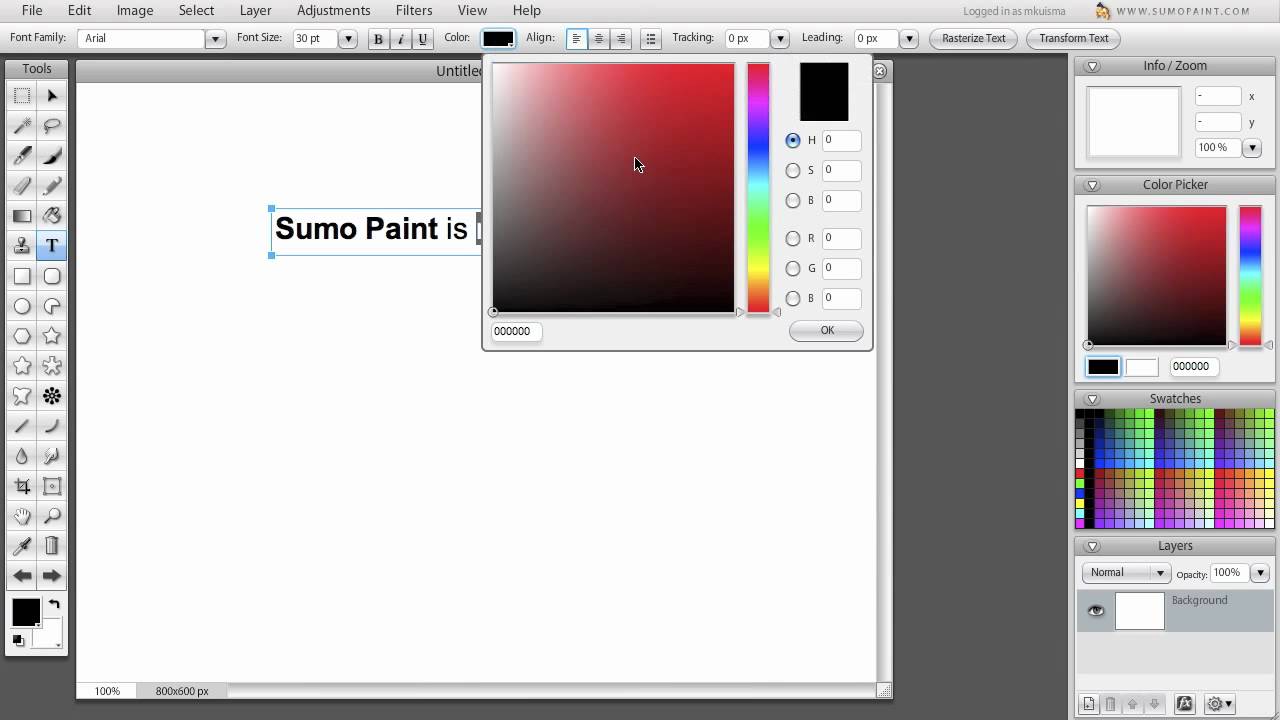1280x720 pixels.
Task: Select the R (red) radio button
Action: tap(793, 238)
